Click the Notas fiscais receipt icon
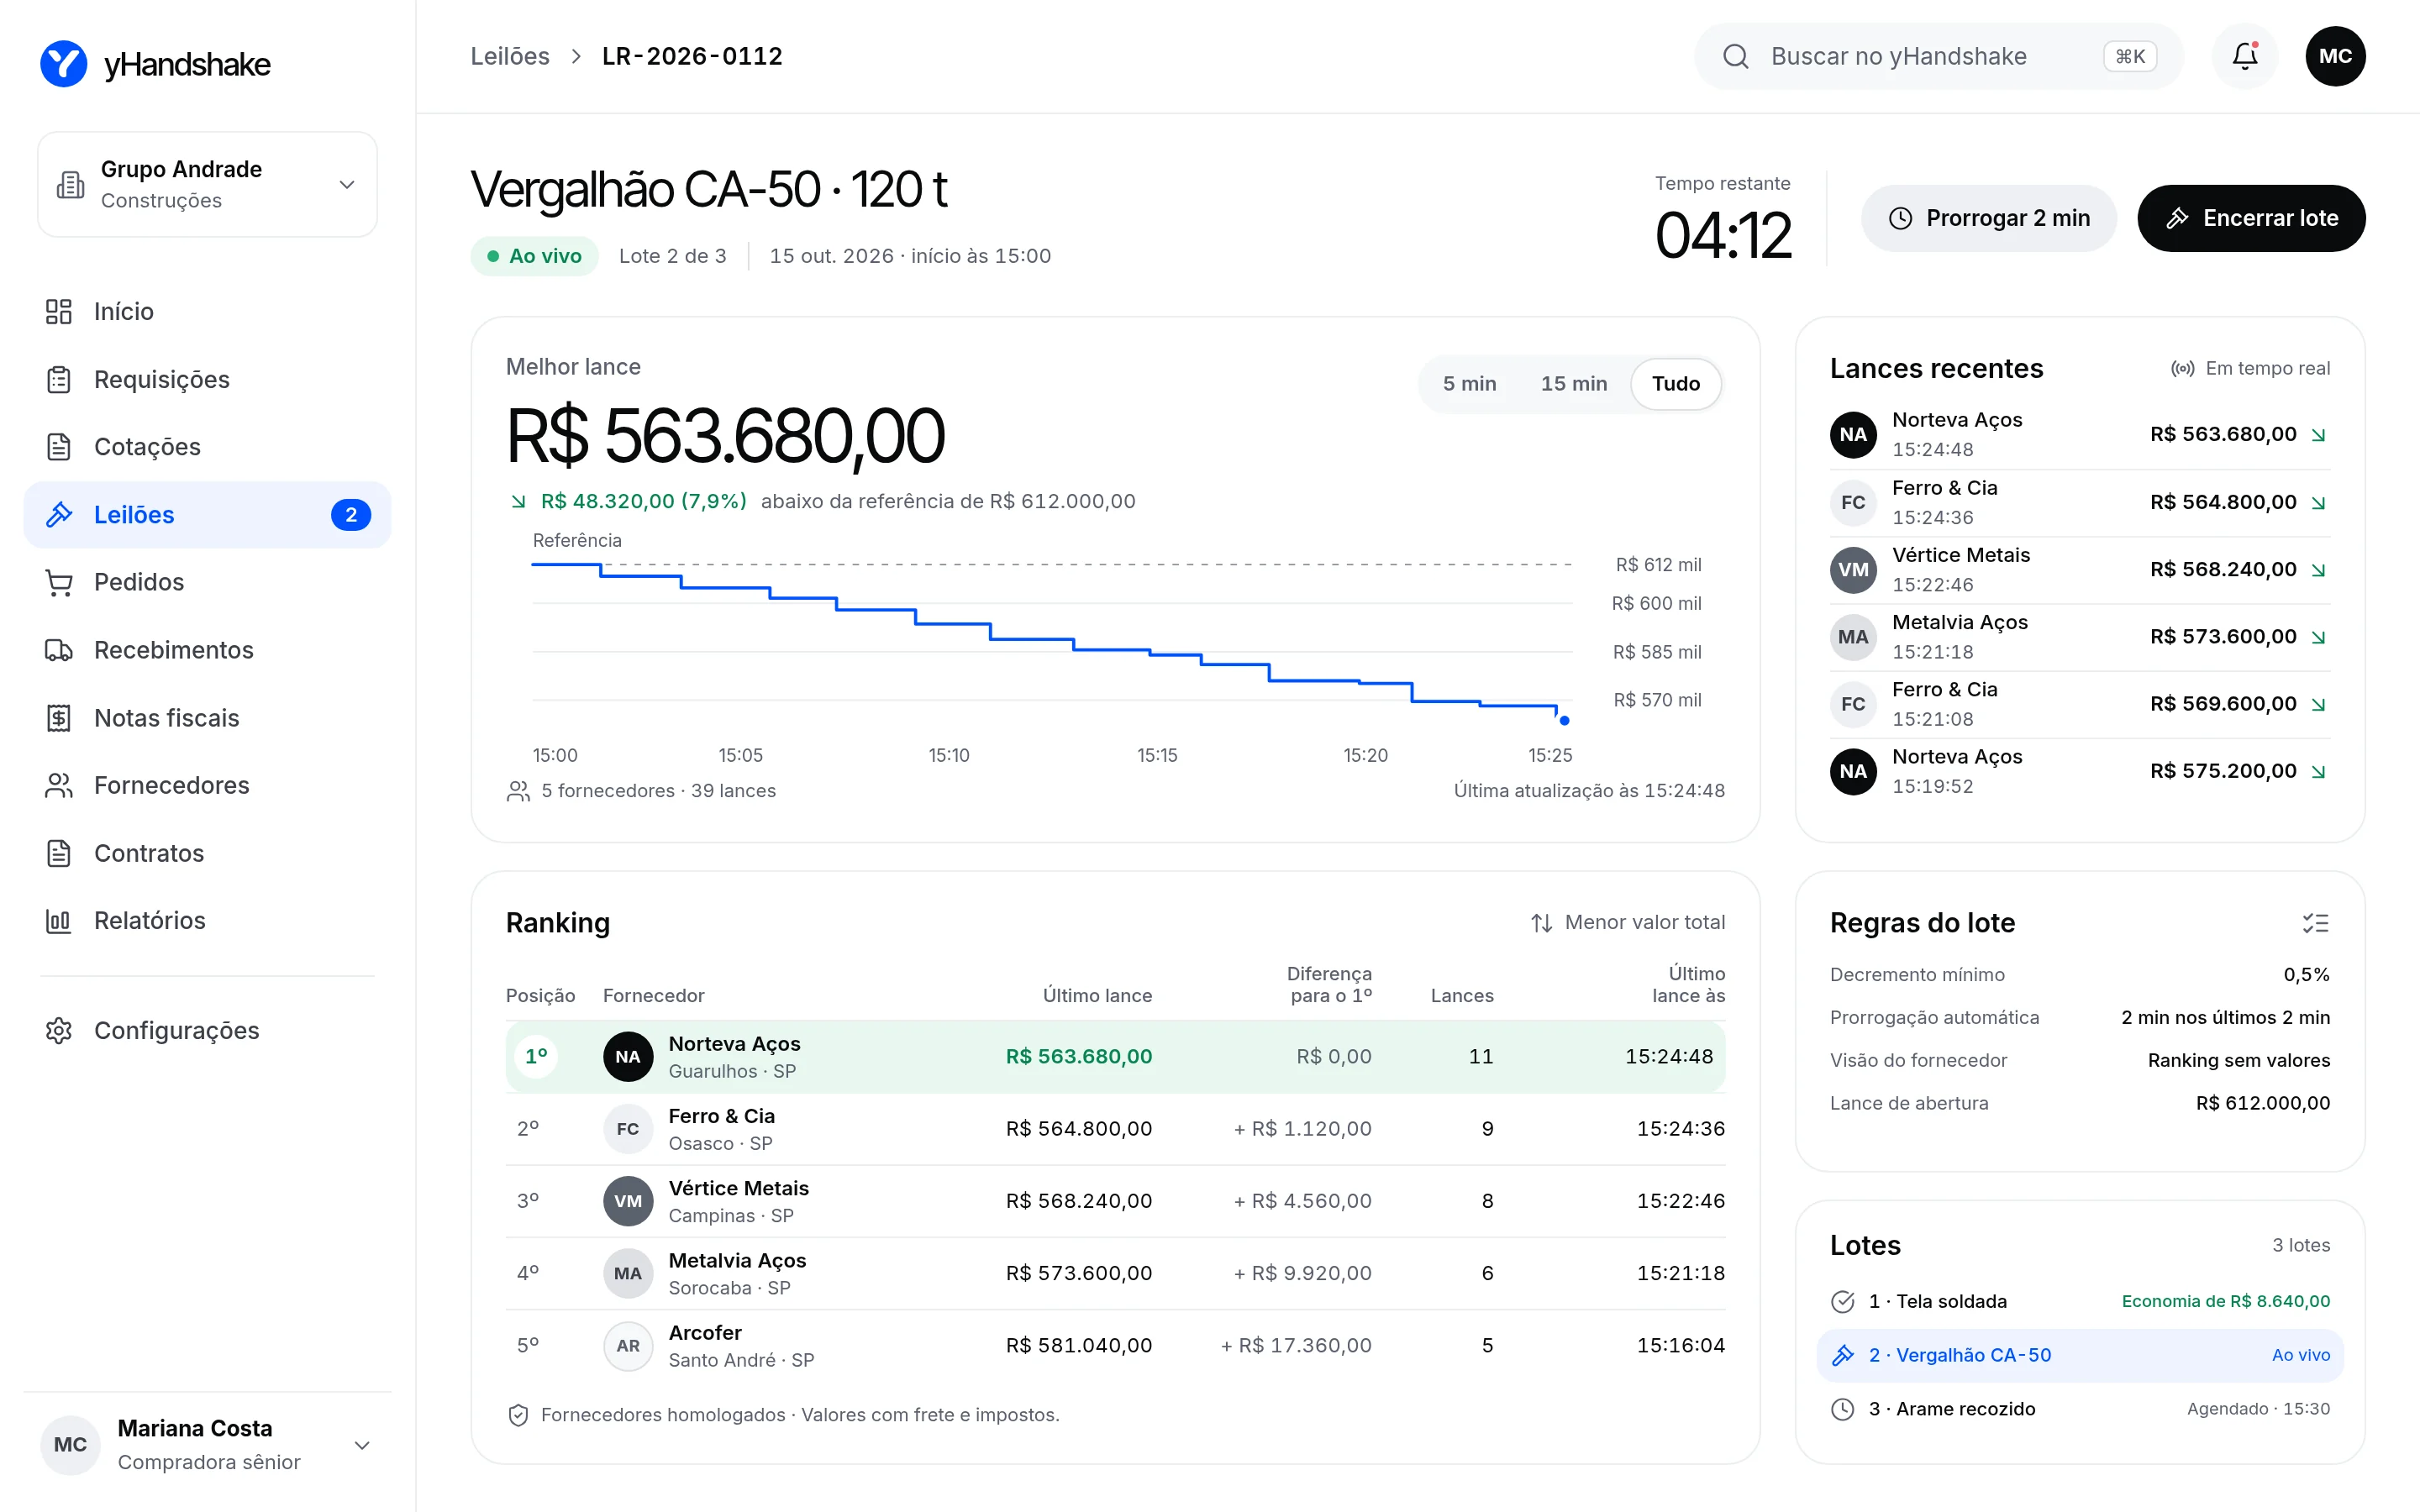The width and height of the screenshot is (2420, 1512). [x=59, y=718]
